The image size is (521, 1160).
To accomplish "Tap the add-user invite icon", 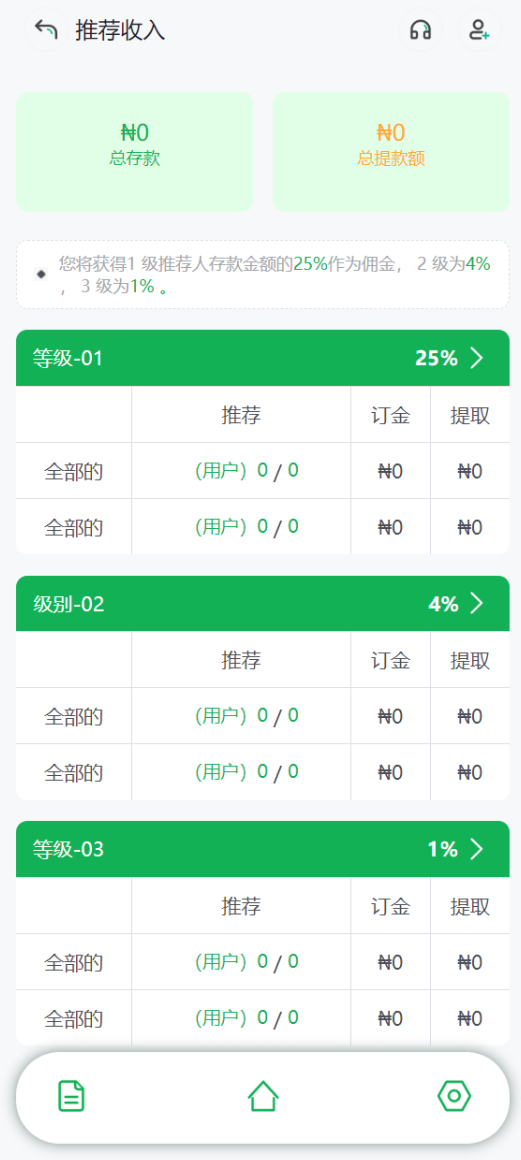I will click(479, 30).
